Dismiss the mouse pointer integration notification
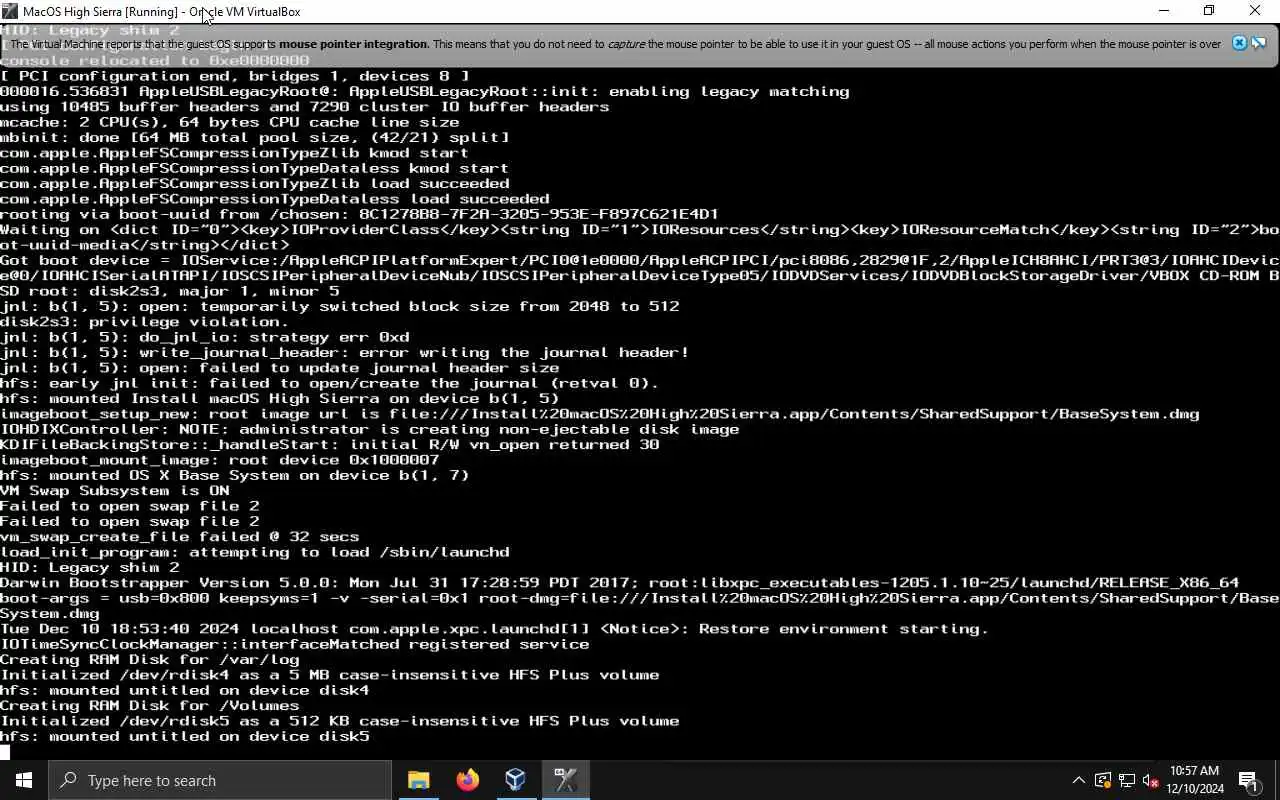The width and height of the screenshot is (1280, 800). coord(1239,43)
